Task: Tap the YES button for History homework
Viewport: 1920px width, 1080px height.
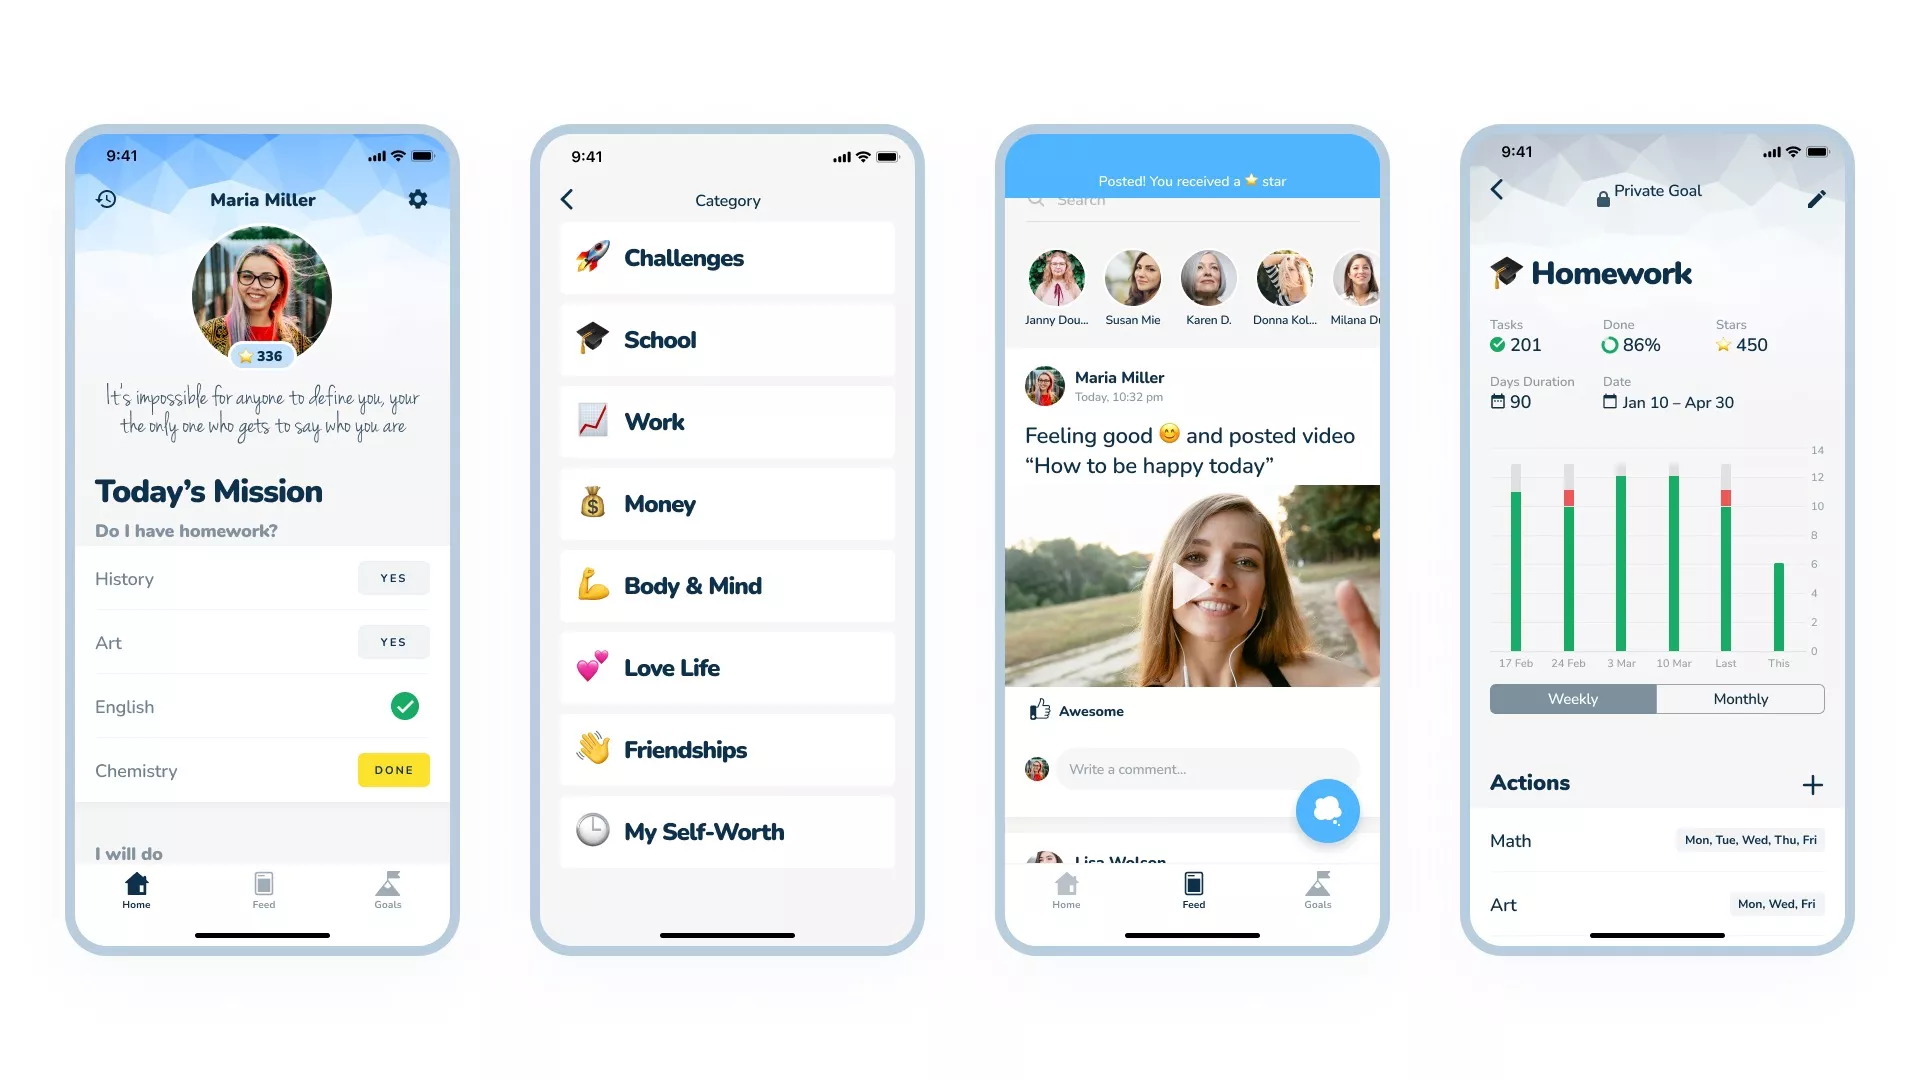Action: click(x=393, y=578)
